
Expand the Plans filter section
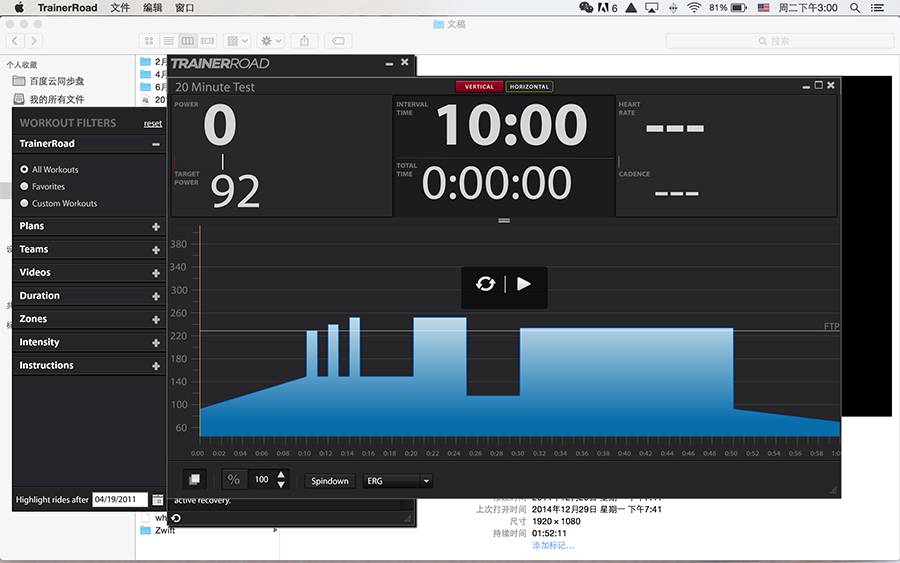point(156,227)
